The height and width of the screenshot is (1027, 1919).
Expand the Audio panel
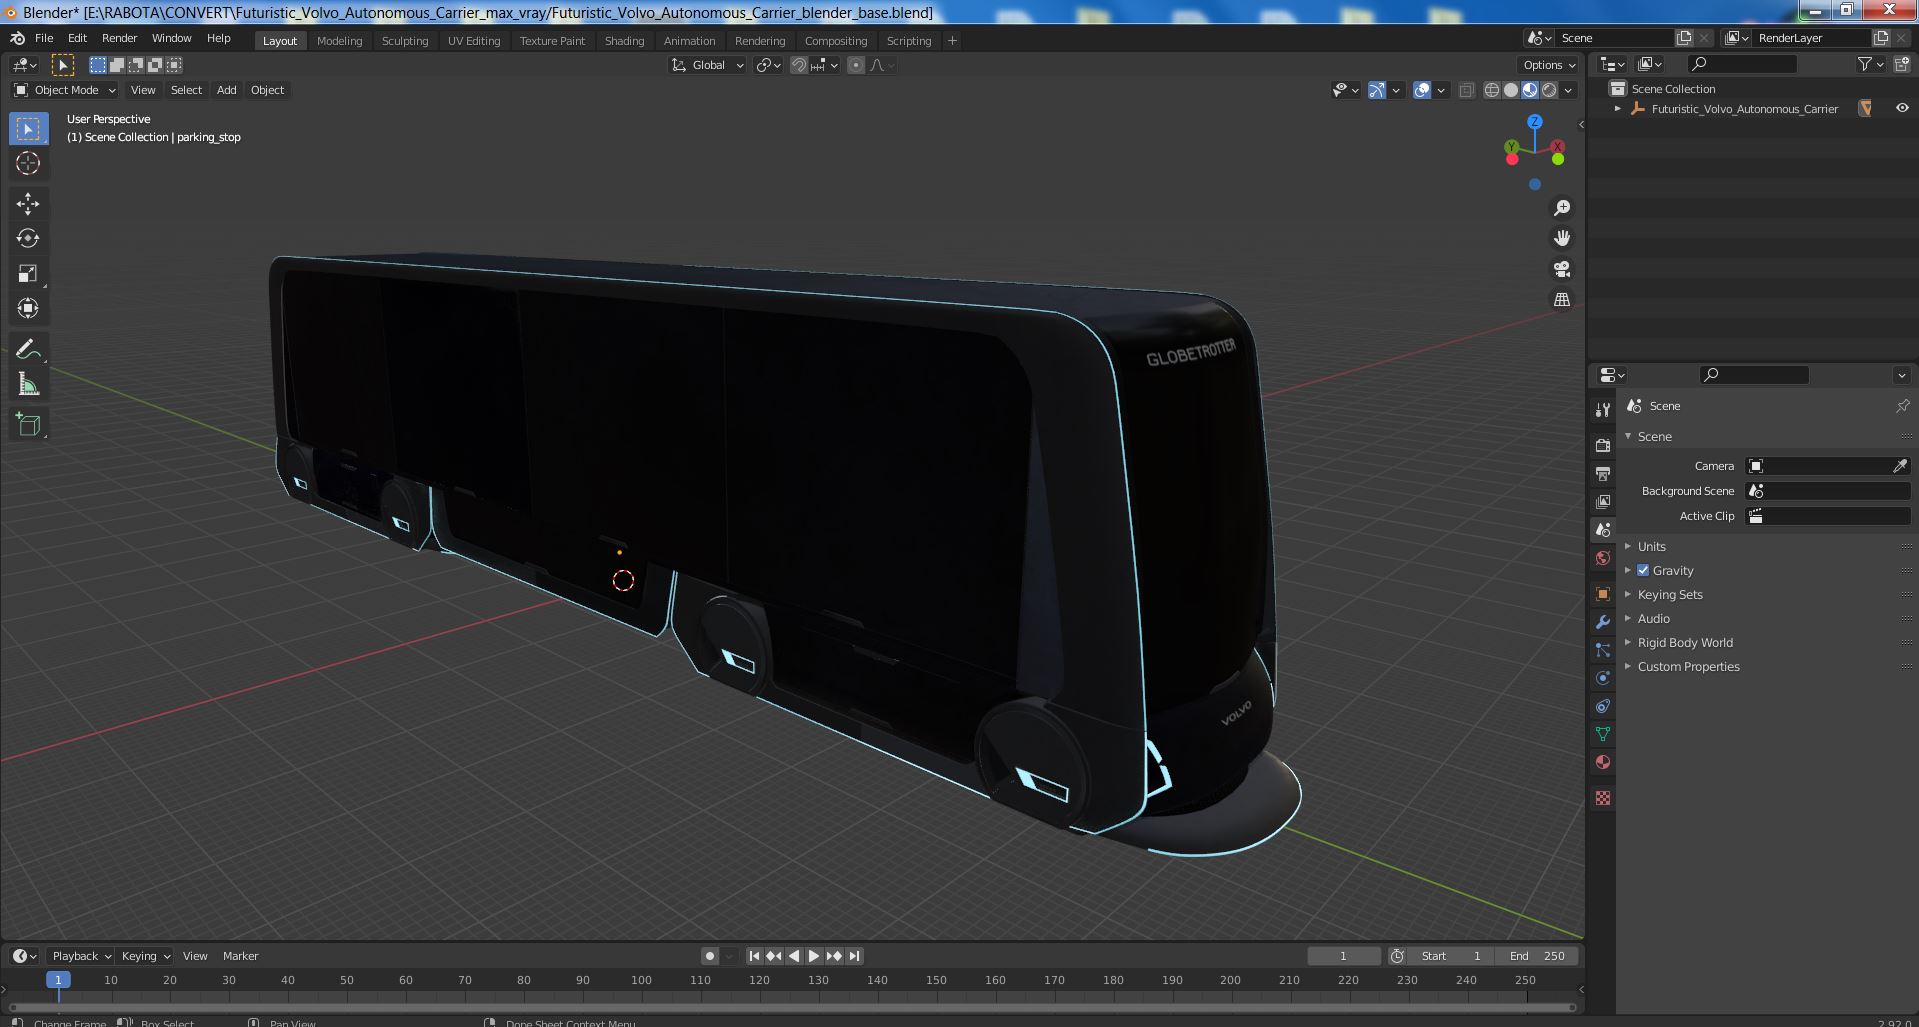click(x=1654, y=618)
